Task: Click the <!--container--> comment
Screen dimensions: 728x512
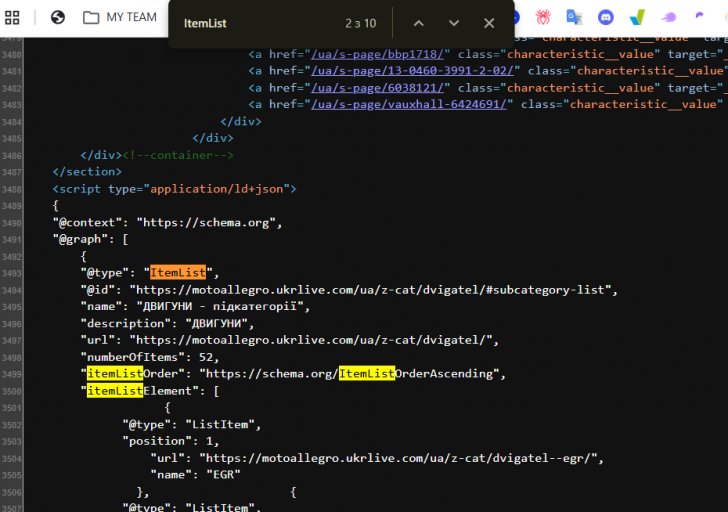Action: 178,156
